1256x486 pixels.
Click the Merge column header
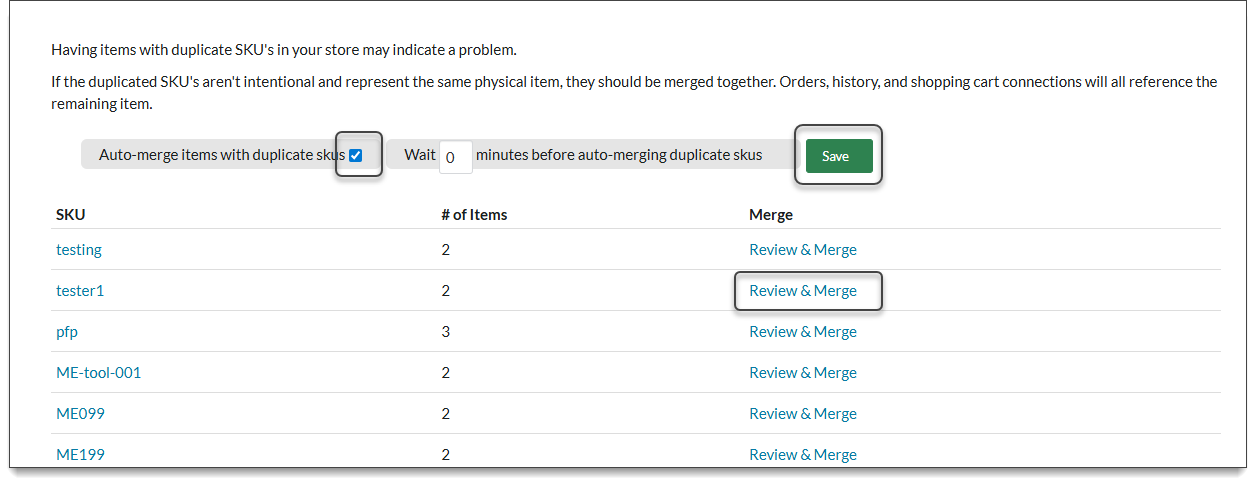pyautogui.click(x=770, y=215)
